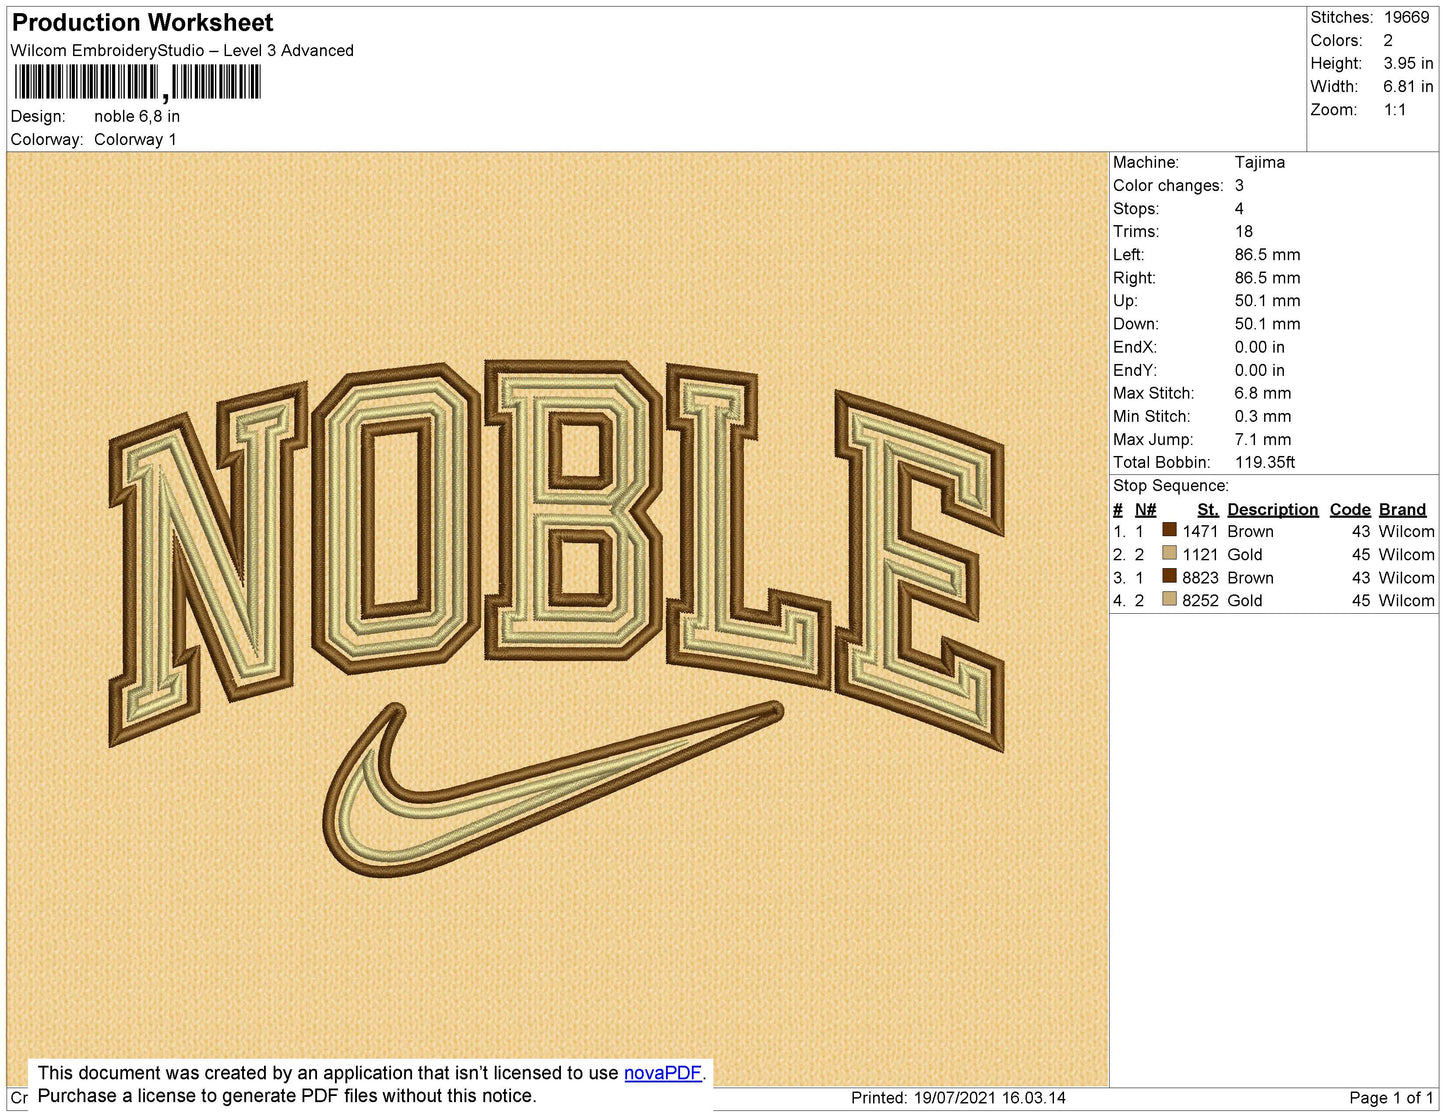Image resolution: width=1445 pixels, height=1117 pixels.
Task: Click the Up value '50.1 mm'
Action: tap(1267, 300)
